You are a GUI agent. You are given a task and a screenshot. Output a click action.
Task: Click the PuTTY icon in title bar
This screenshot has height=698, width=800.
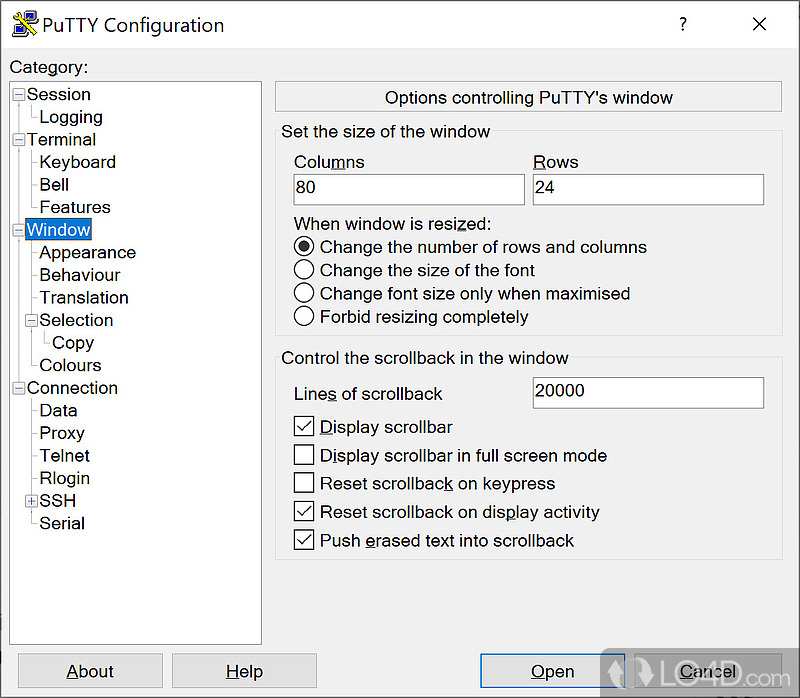click(24, 25)
